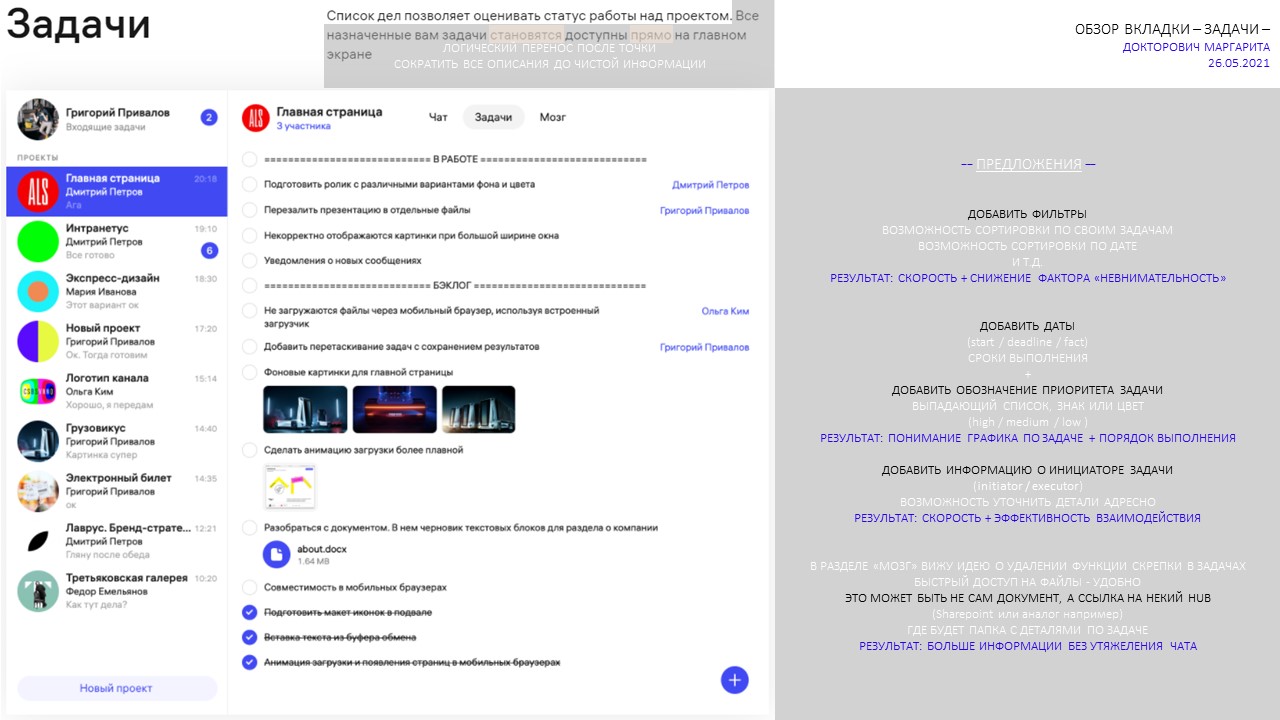The image size is (1280, 720).
Task: Click the blue plus add-task button
Action: point(734,680)
